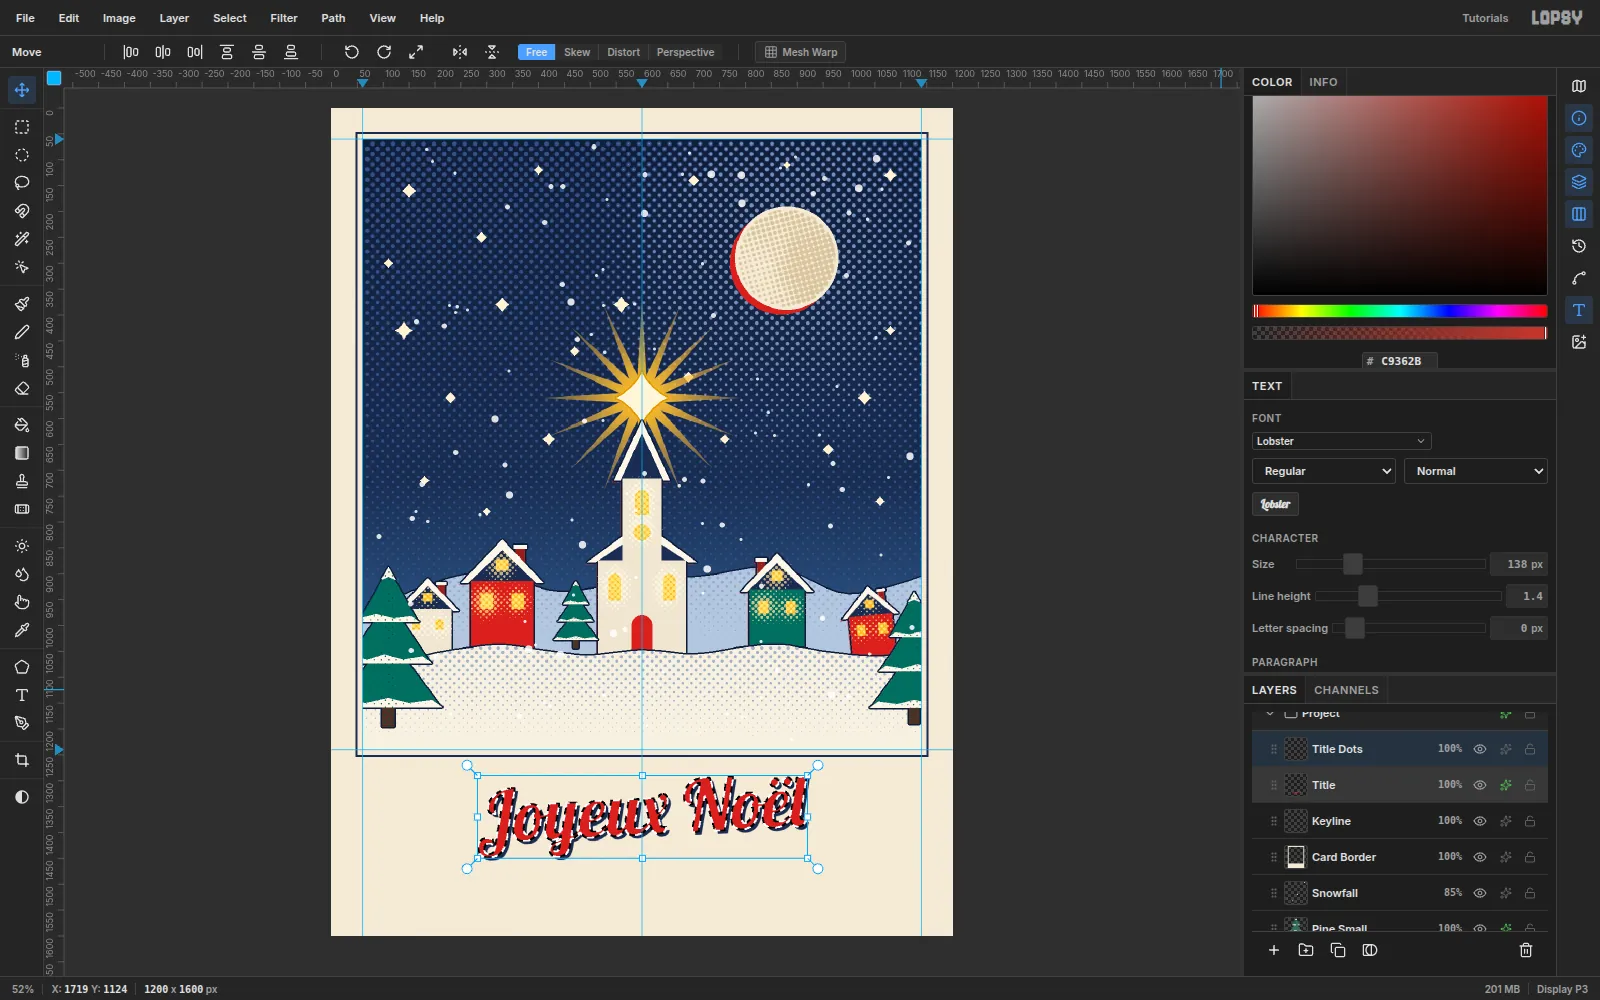The width and height of the screenshot is (1600, 1000).
Task: Select the Paint Bucket fill tool
Action: (x=22, y=425)
